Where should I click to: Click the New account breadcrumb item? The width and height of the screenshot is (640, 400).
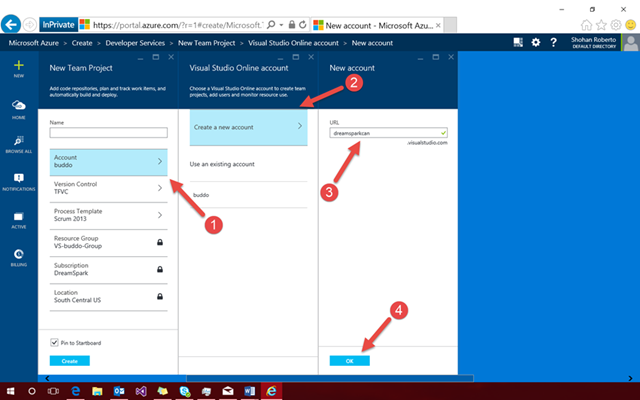pyautogui.click(x=372, y=43)
